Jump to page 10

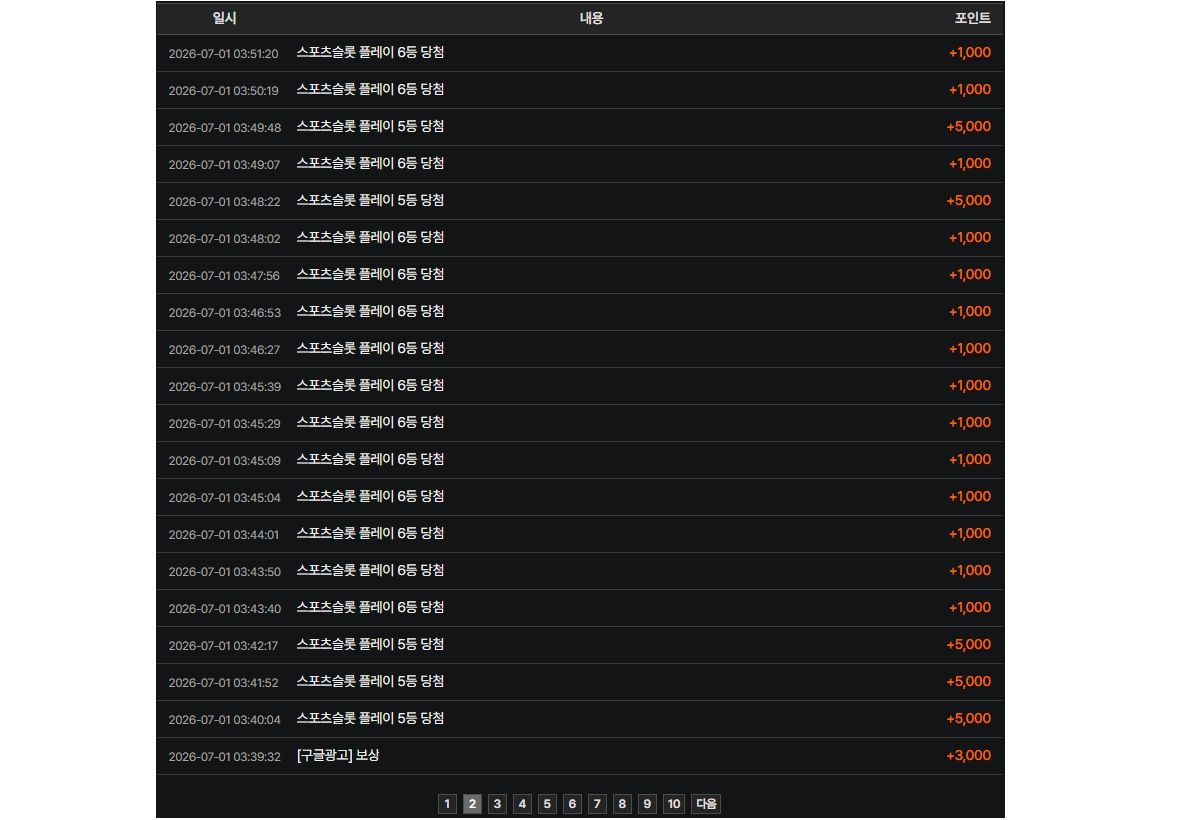(x=674, y=803)
